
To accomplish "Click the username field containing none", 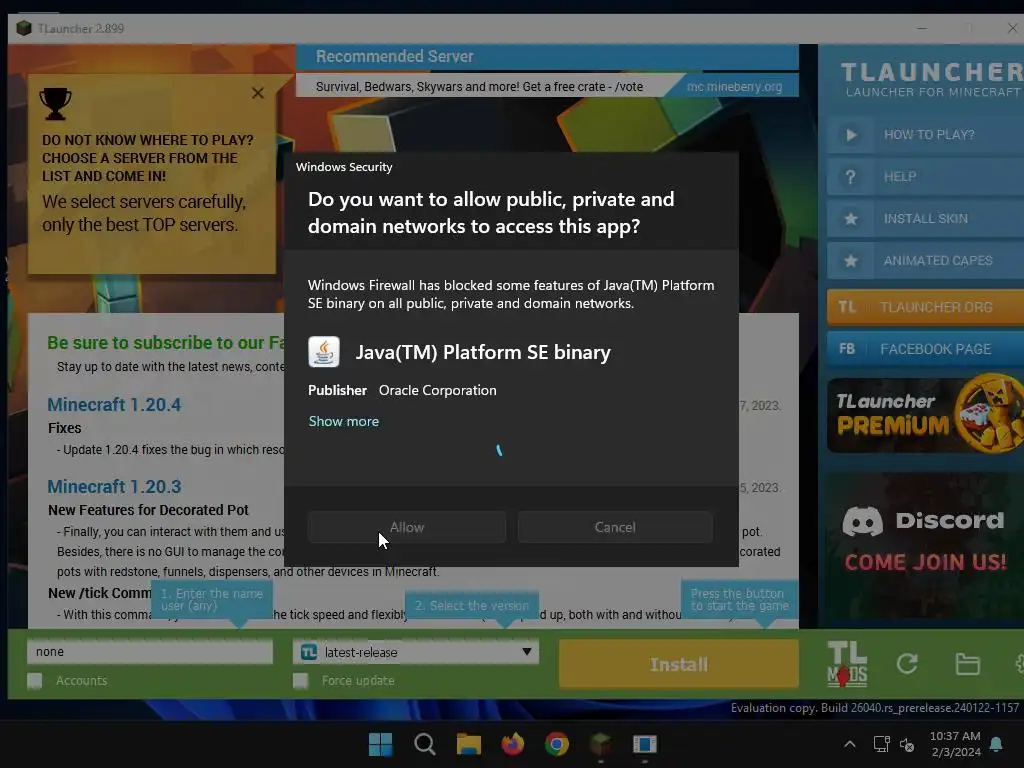I will coord(150,652).
